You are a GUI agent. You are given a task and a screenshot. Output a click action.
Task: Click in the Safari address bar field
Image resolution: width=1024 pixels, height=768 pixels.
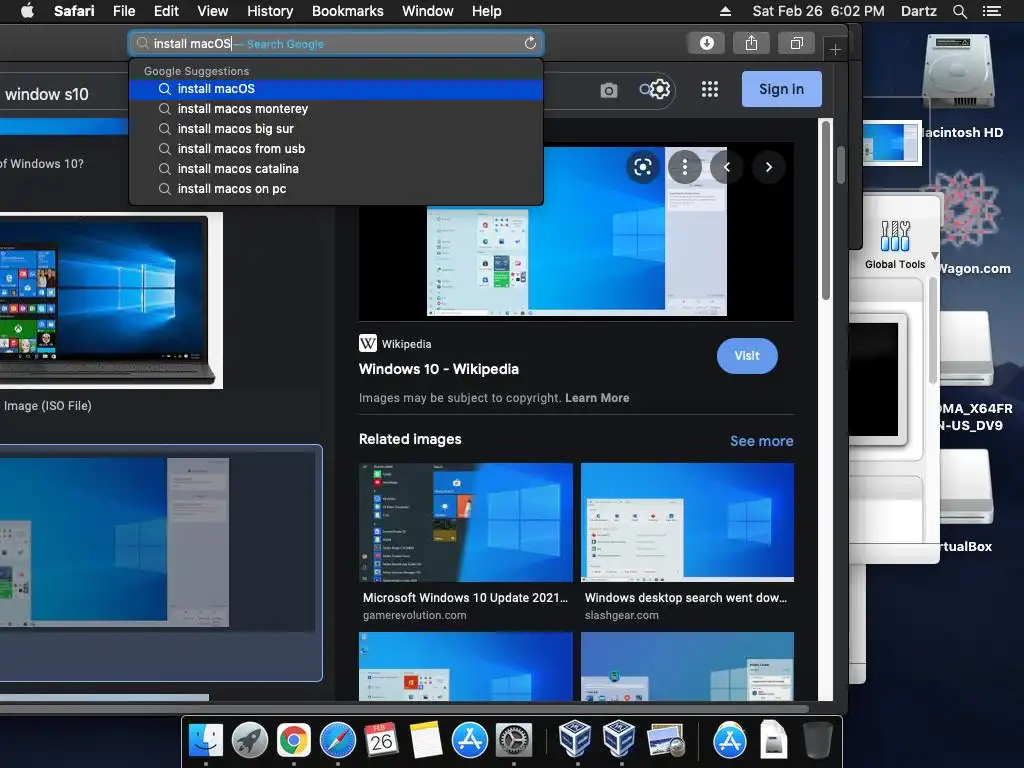[336, 43]
